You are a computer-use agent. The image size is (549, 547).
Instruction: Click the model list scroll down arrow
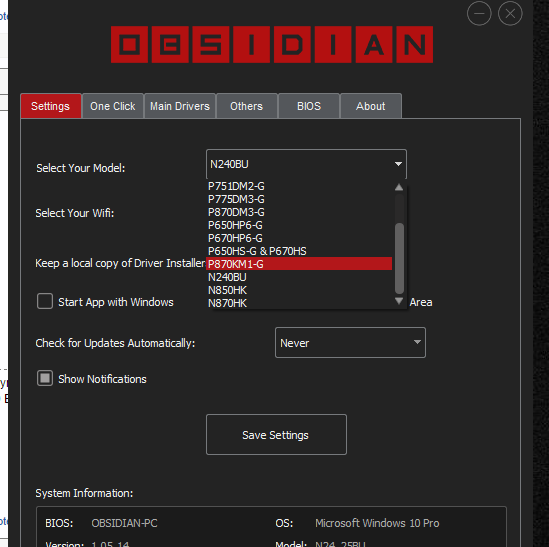click(x=399, y=301)
